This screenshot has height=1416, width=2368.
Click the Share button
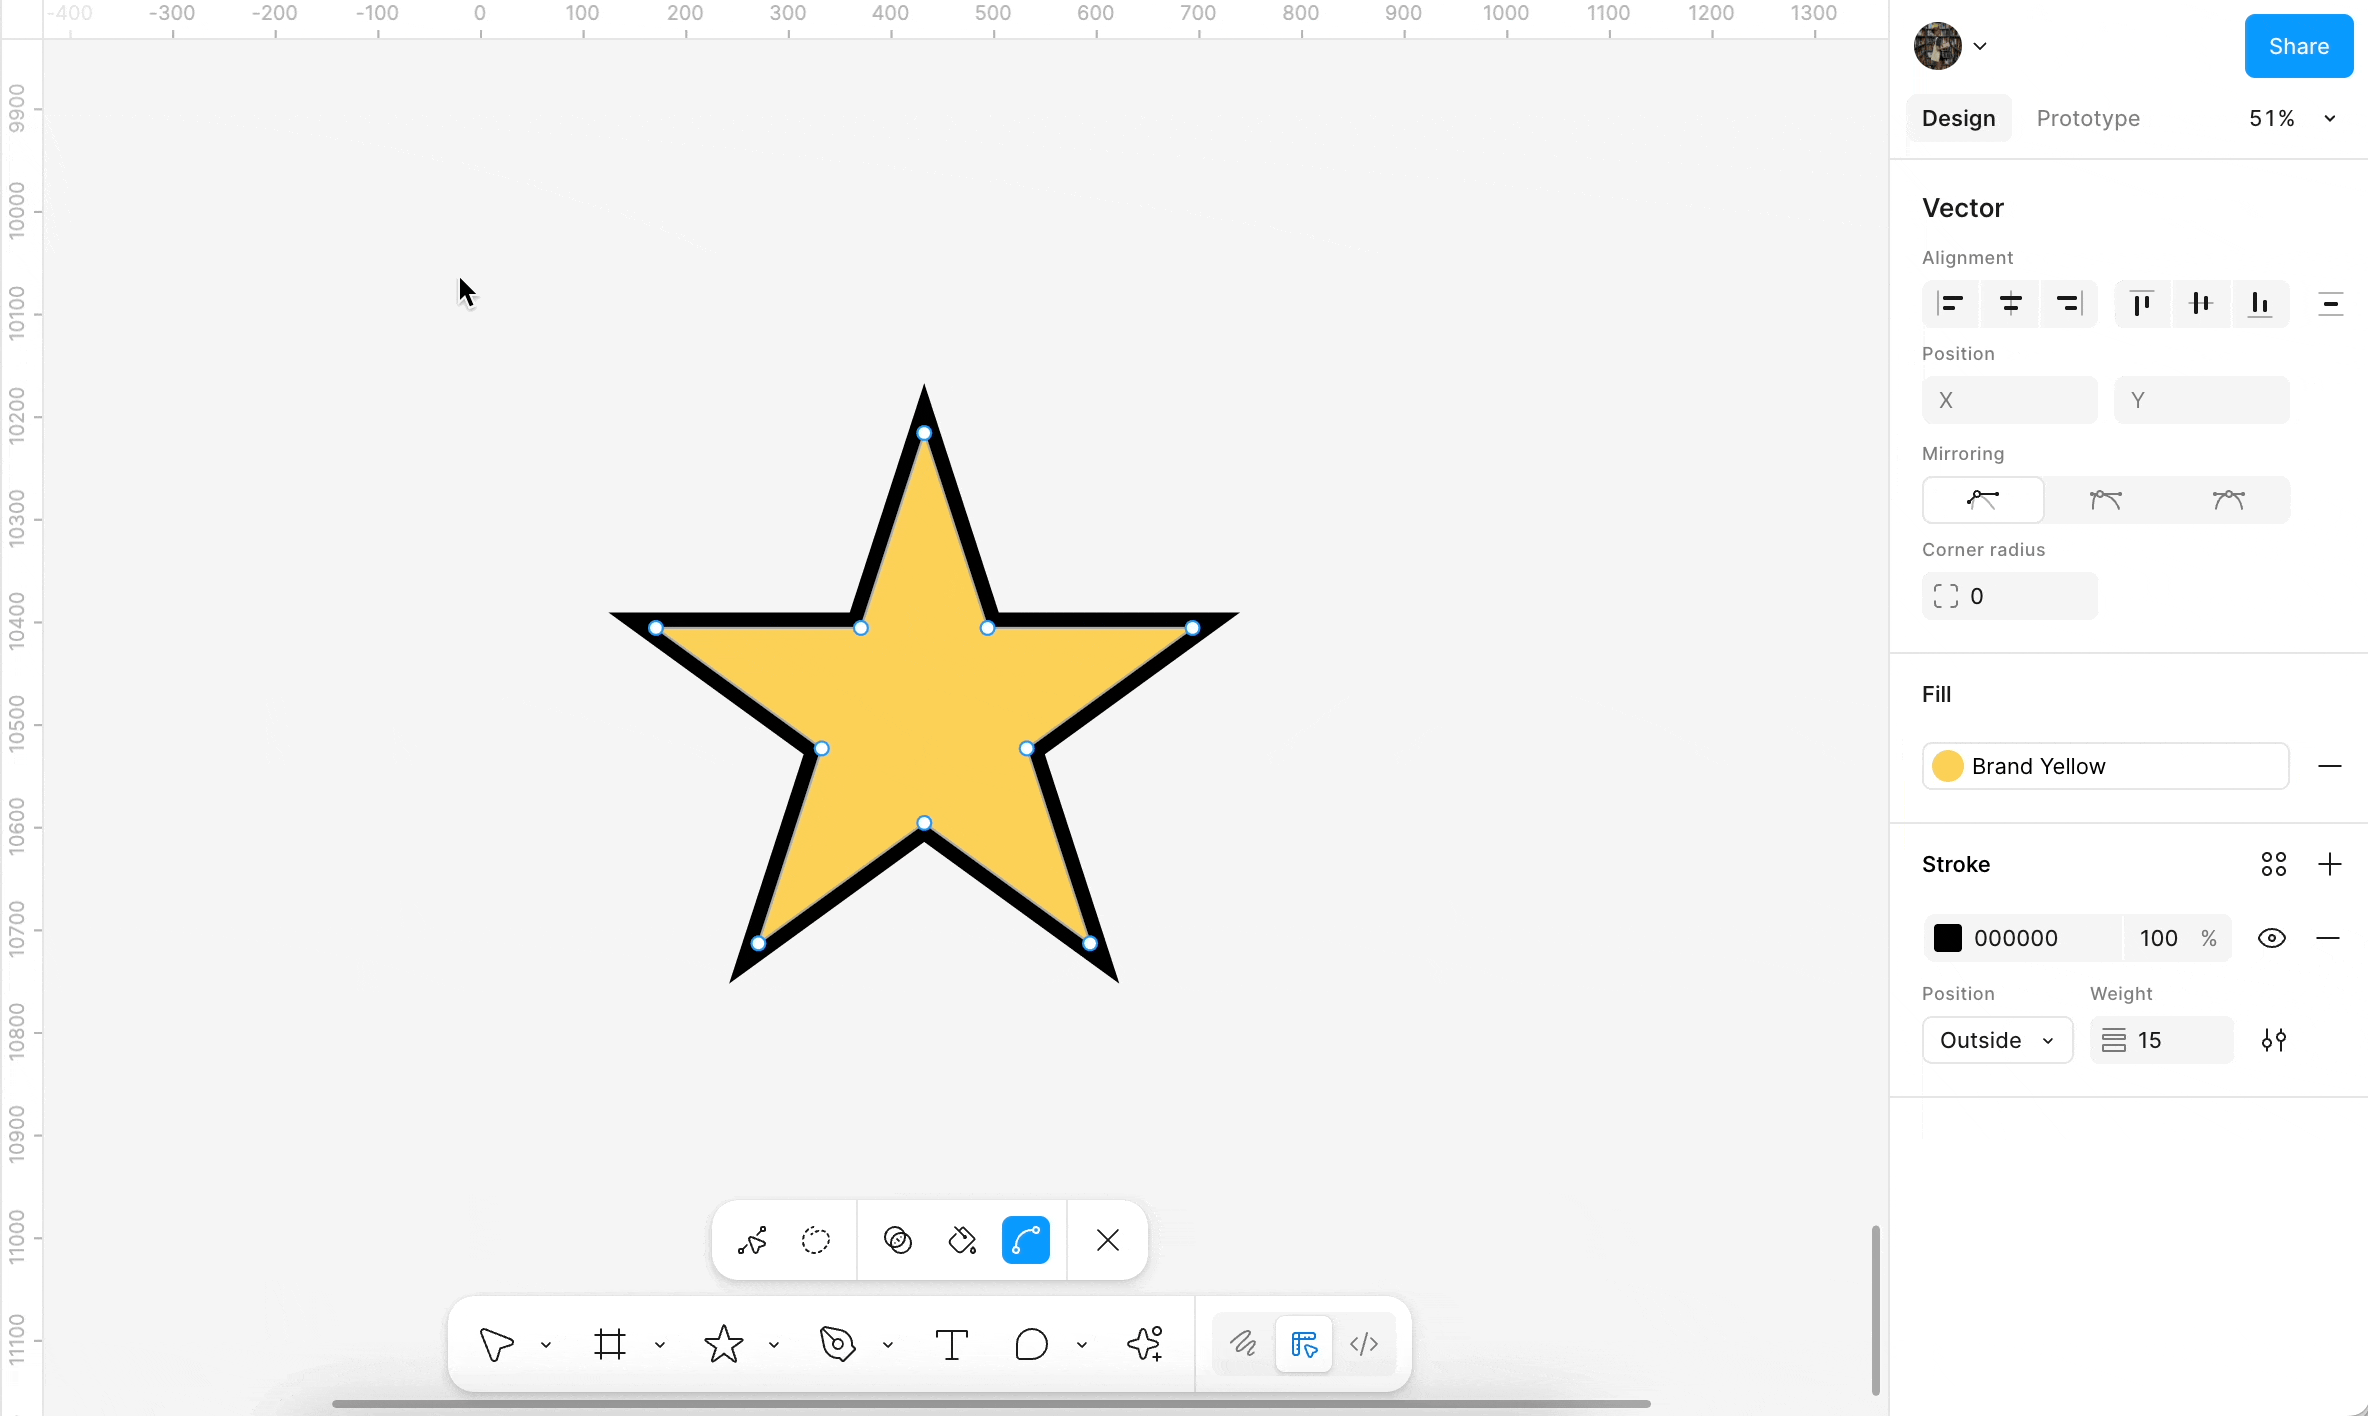click(2299, 46)
